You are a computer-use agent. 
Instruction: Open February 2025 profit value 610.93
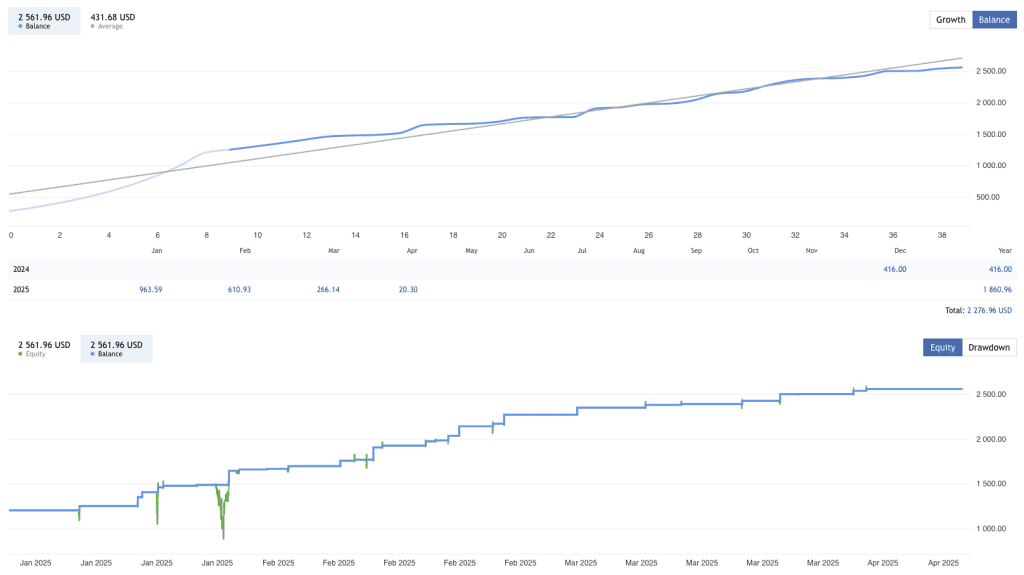tap(240, 289)
